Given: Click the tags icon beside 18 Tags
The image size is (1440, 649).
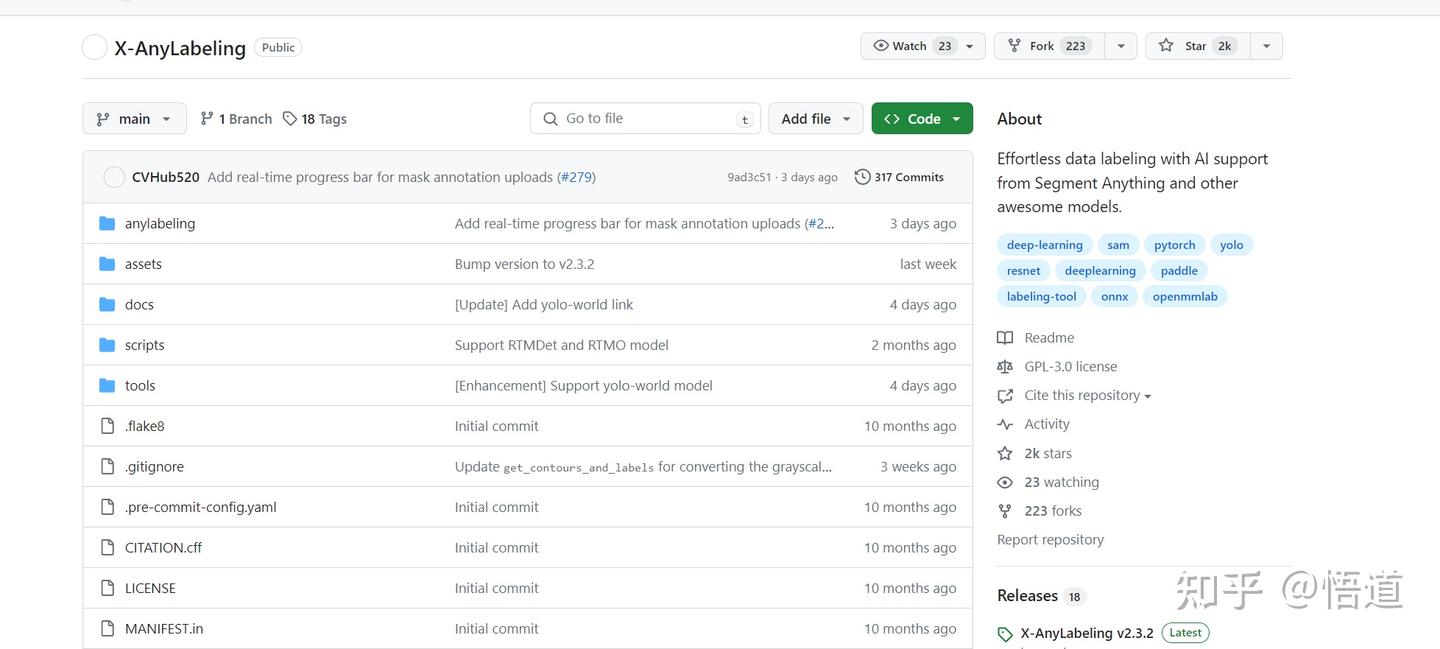Looking at the screenshot, I should click(290, 119).
